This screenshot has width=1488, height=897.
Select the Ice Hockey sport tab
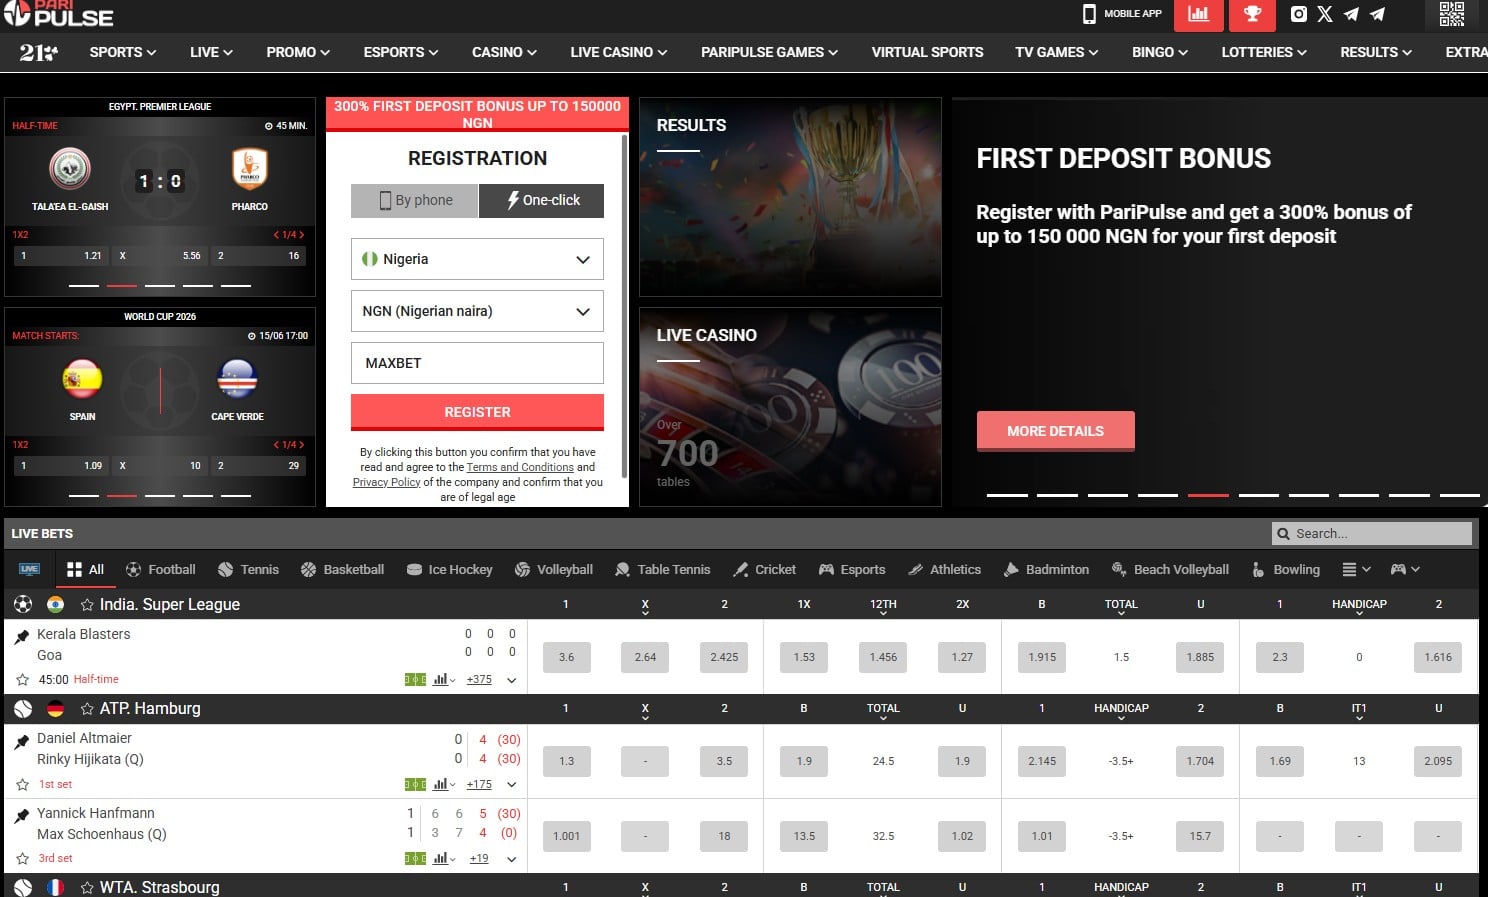449,569
